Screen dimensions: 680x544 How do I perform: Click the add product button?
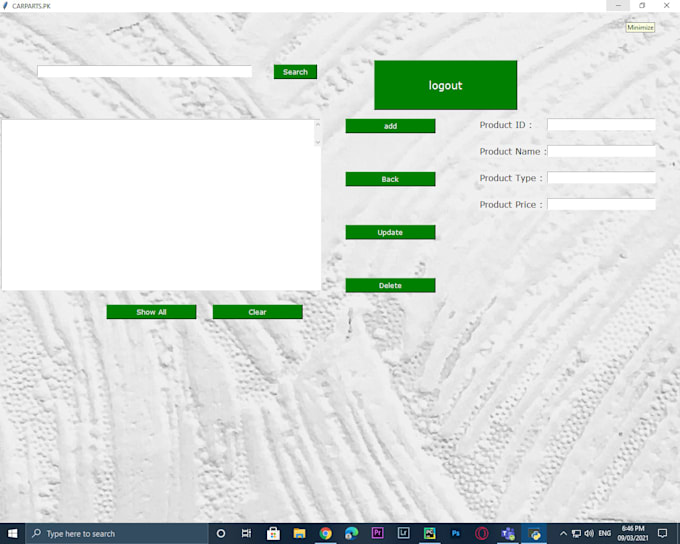(390, 126)
